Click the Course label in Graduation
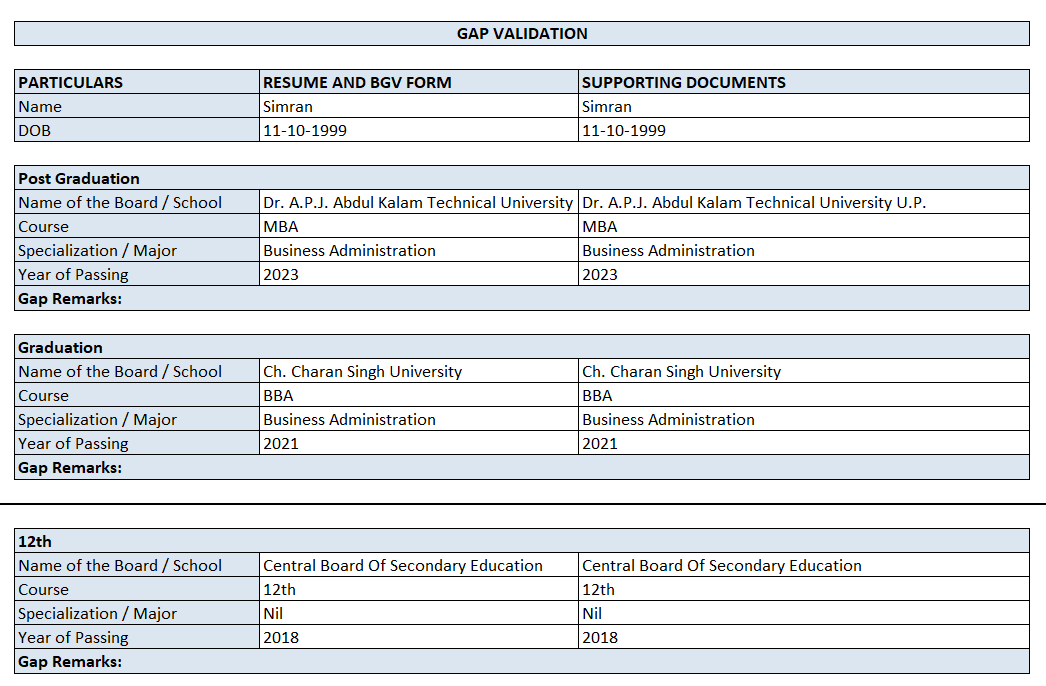1046x686 pixels. click(137, 395)
